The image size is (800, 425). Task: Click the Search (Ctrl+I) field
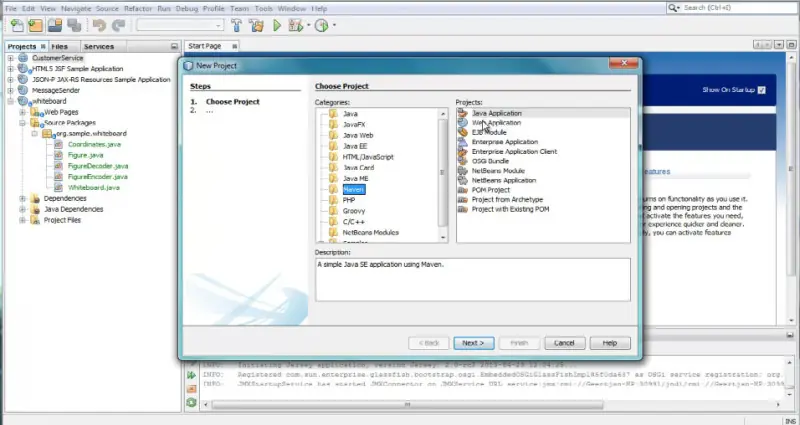point(733,8)
